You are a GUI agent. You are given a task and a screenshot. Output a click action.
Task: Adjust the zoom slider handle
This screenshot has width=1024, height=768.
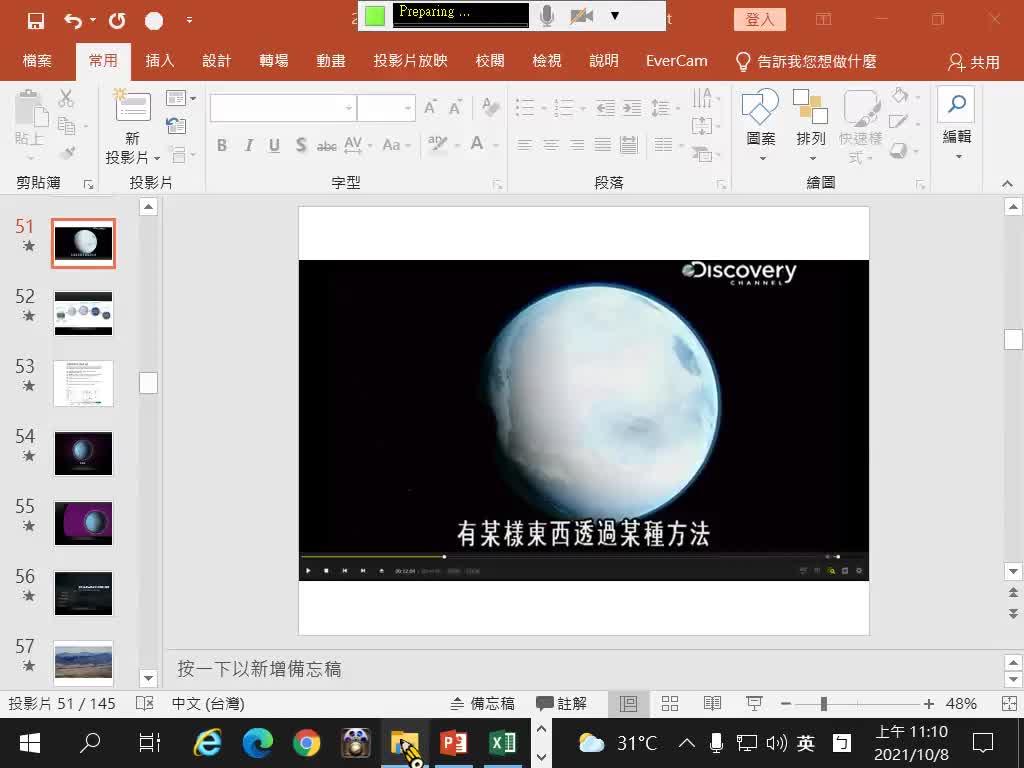coord(824,703)
